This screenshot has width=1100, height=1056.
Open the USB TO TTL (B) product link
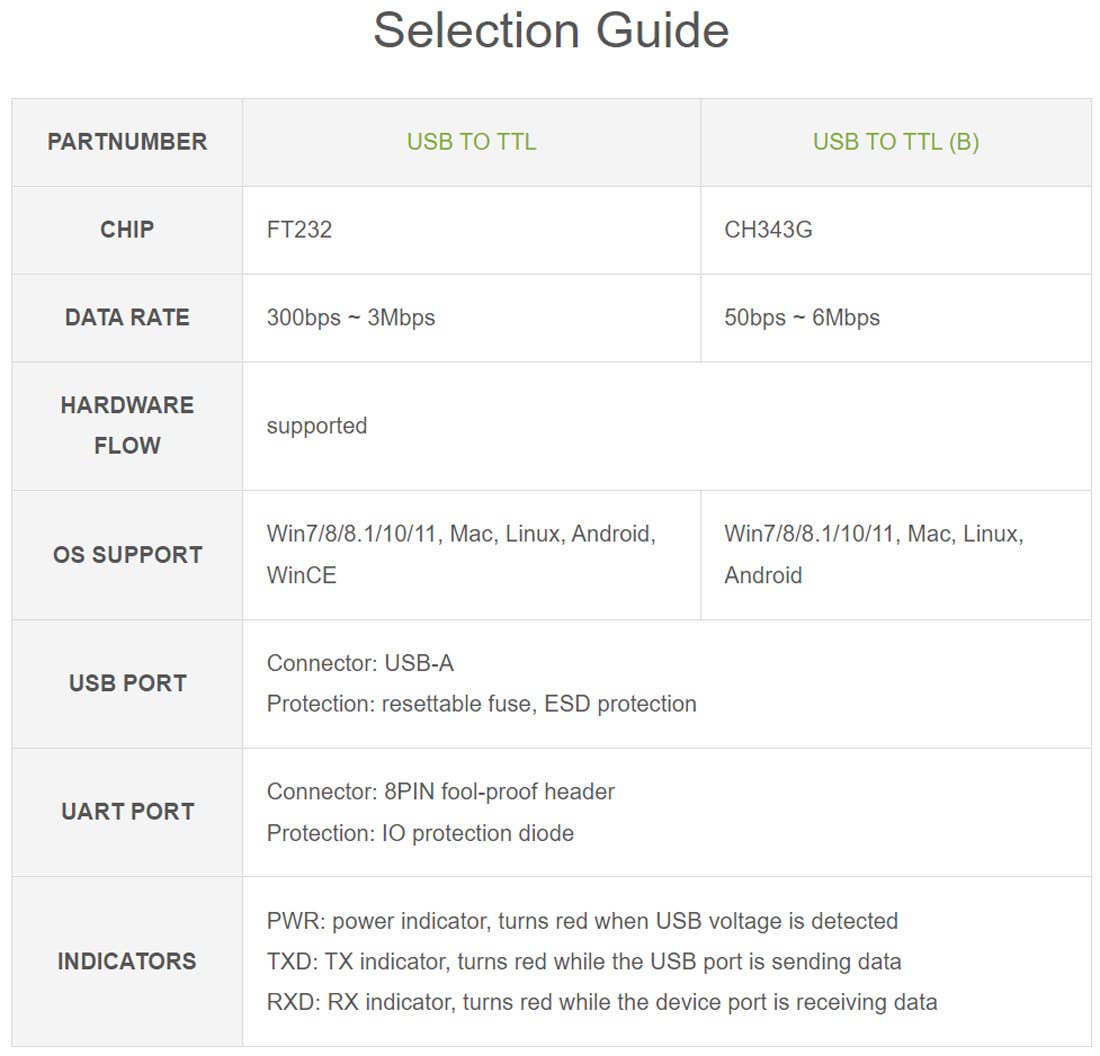click(895, 142)
